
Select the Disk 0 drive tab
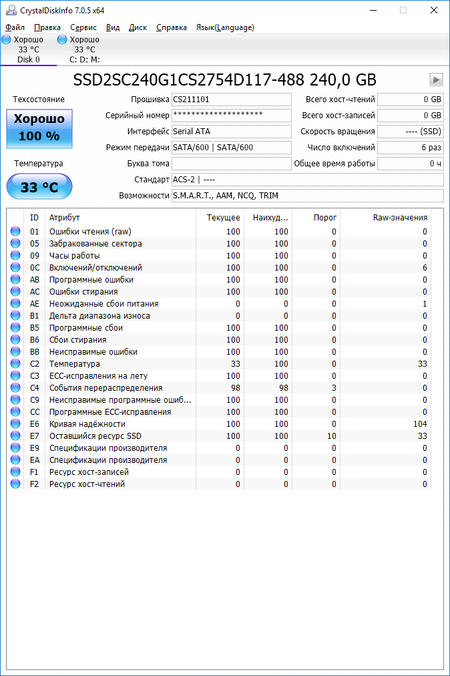(28, 50)
